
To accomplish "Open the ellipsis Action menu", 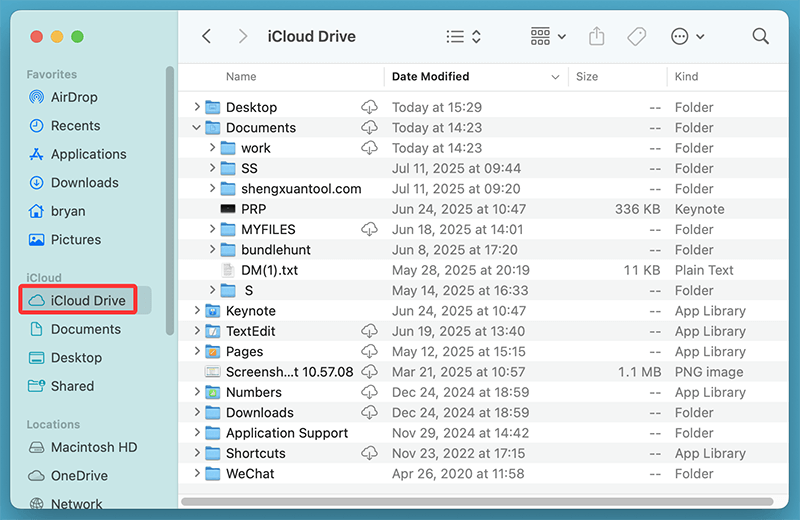I will [x=687, y=36].
